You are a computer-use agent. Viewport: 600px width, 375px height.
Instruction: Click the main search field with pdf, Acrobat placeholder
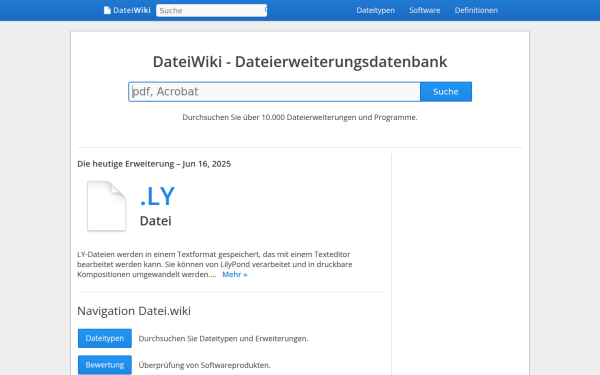click(x=274, y=92)
